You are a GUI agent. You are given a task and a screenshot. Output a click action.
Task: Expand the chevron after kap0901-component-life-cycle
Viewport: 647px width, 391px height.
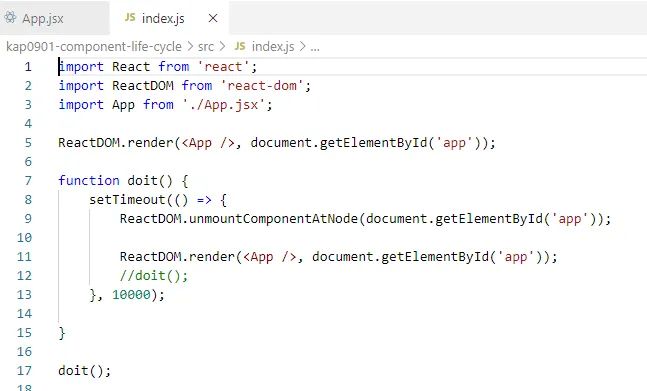point(190,47)
